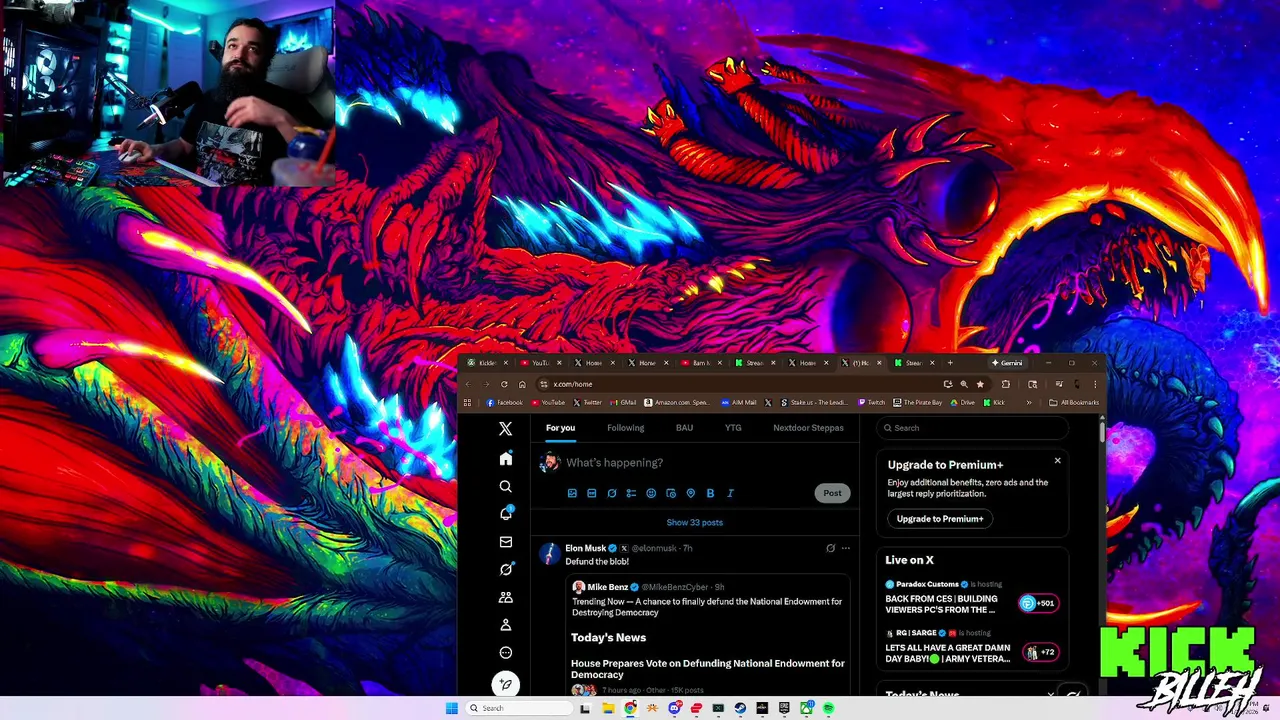Viewport: 1280px width, 720px height.
Task: Click Show 33 posts link
Action: point(694,522)
